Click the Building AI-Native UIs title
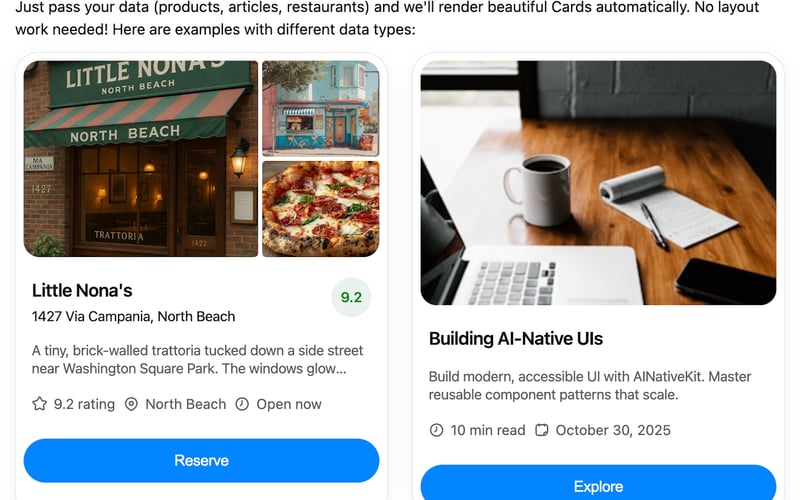 (x=516, y=339)
